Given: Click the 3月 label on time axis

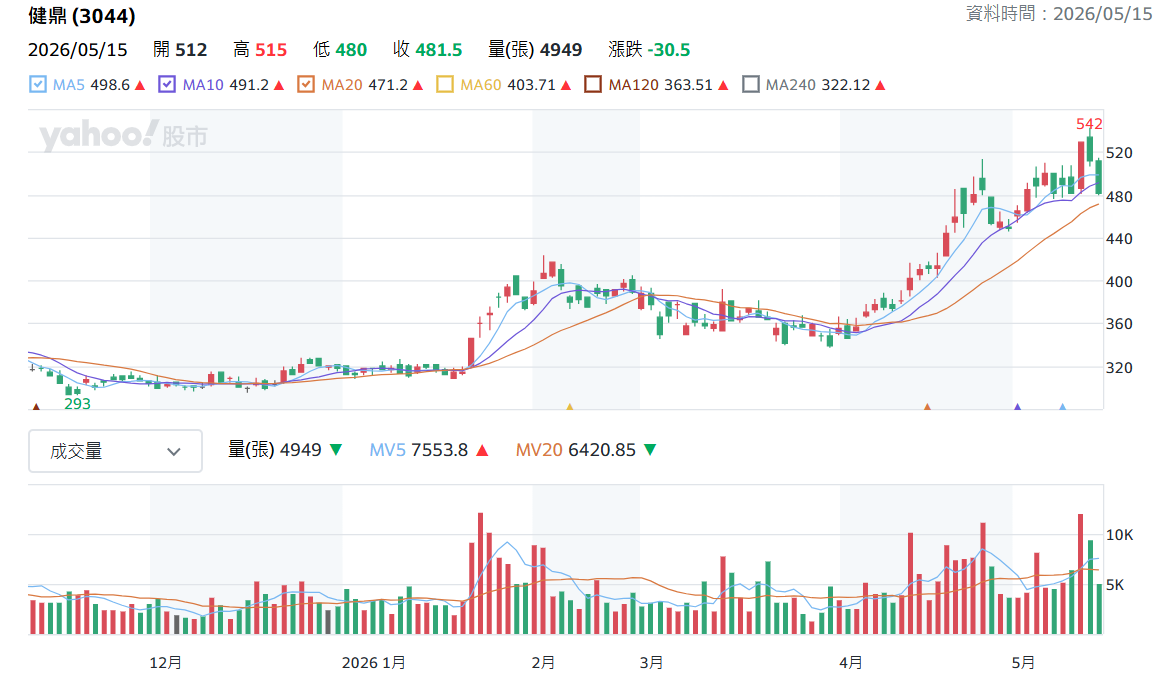Looking at the screenshot, I should click(651, 663).
